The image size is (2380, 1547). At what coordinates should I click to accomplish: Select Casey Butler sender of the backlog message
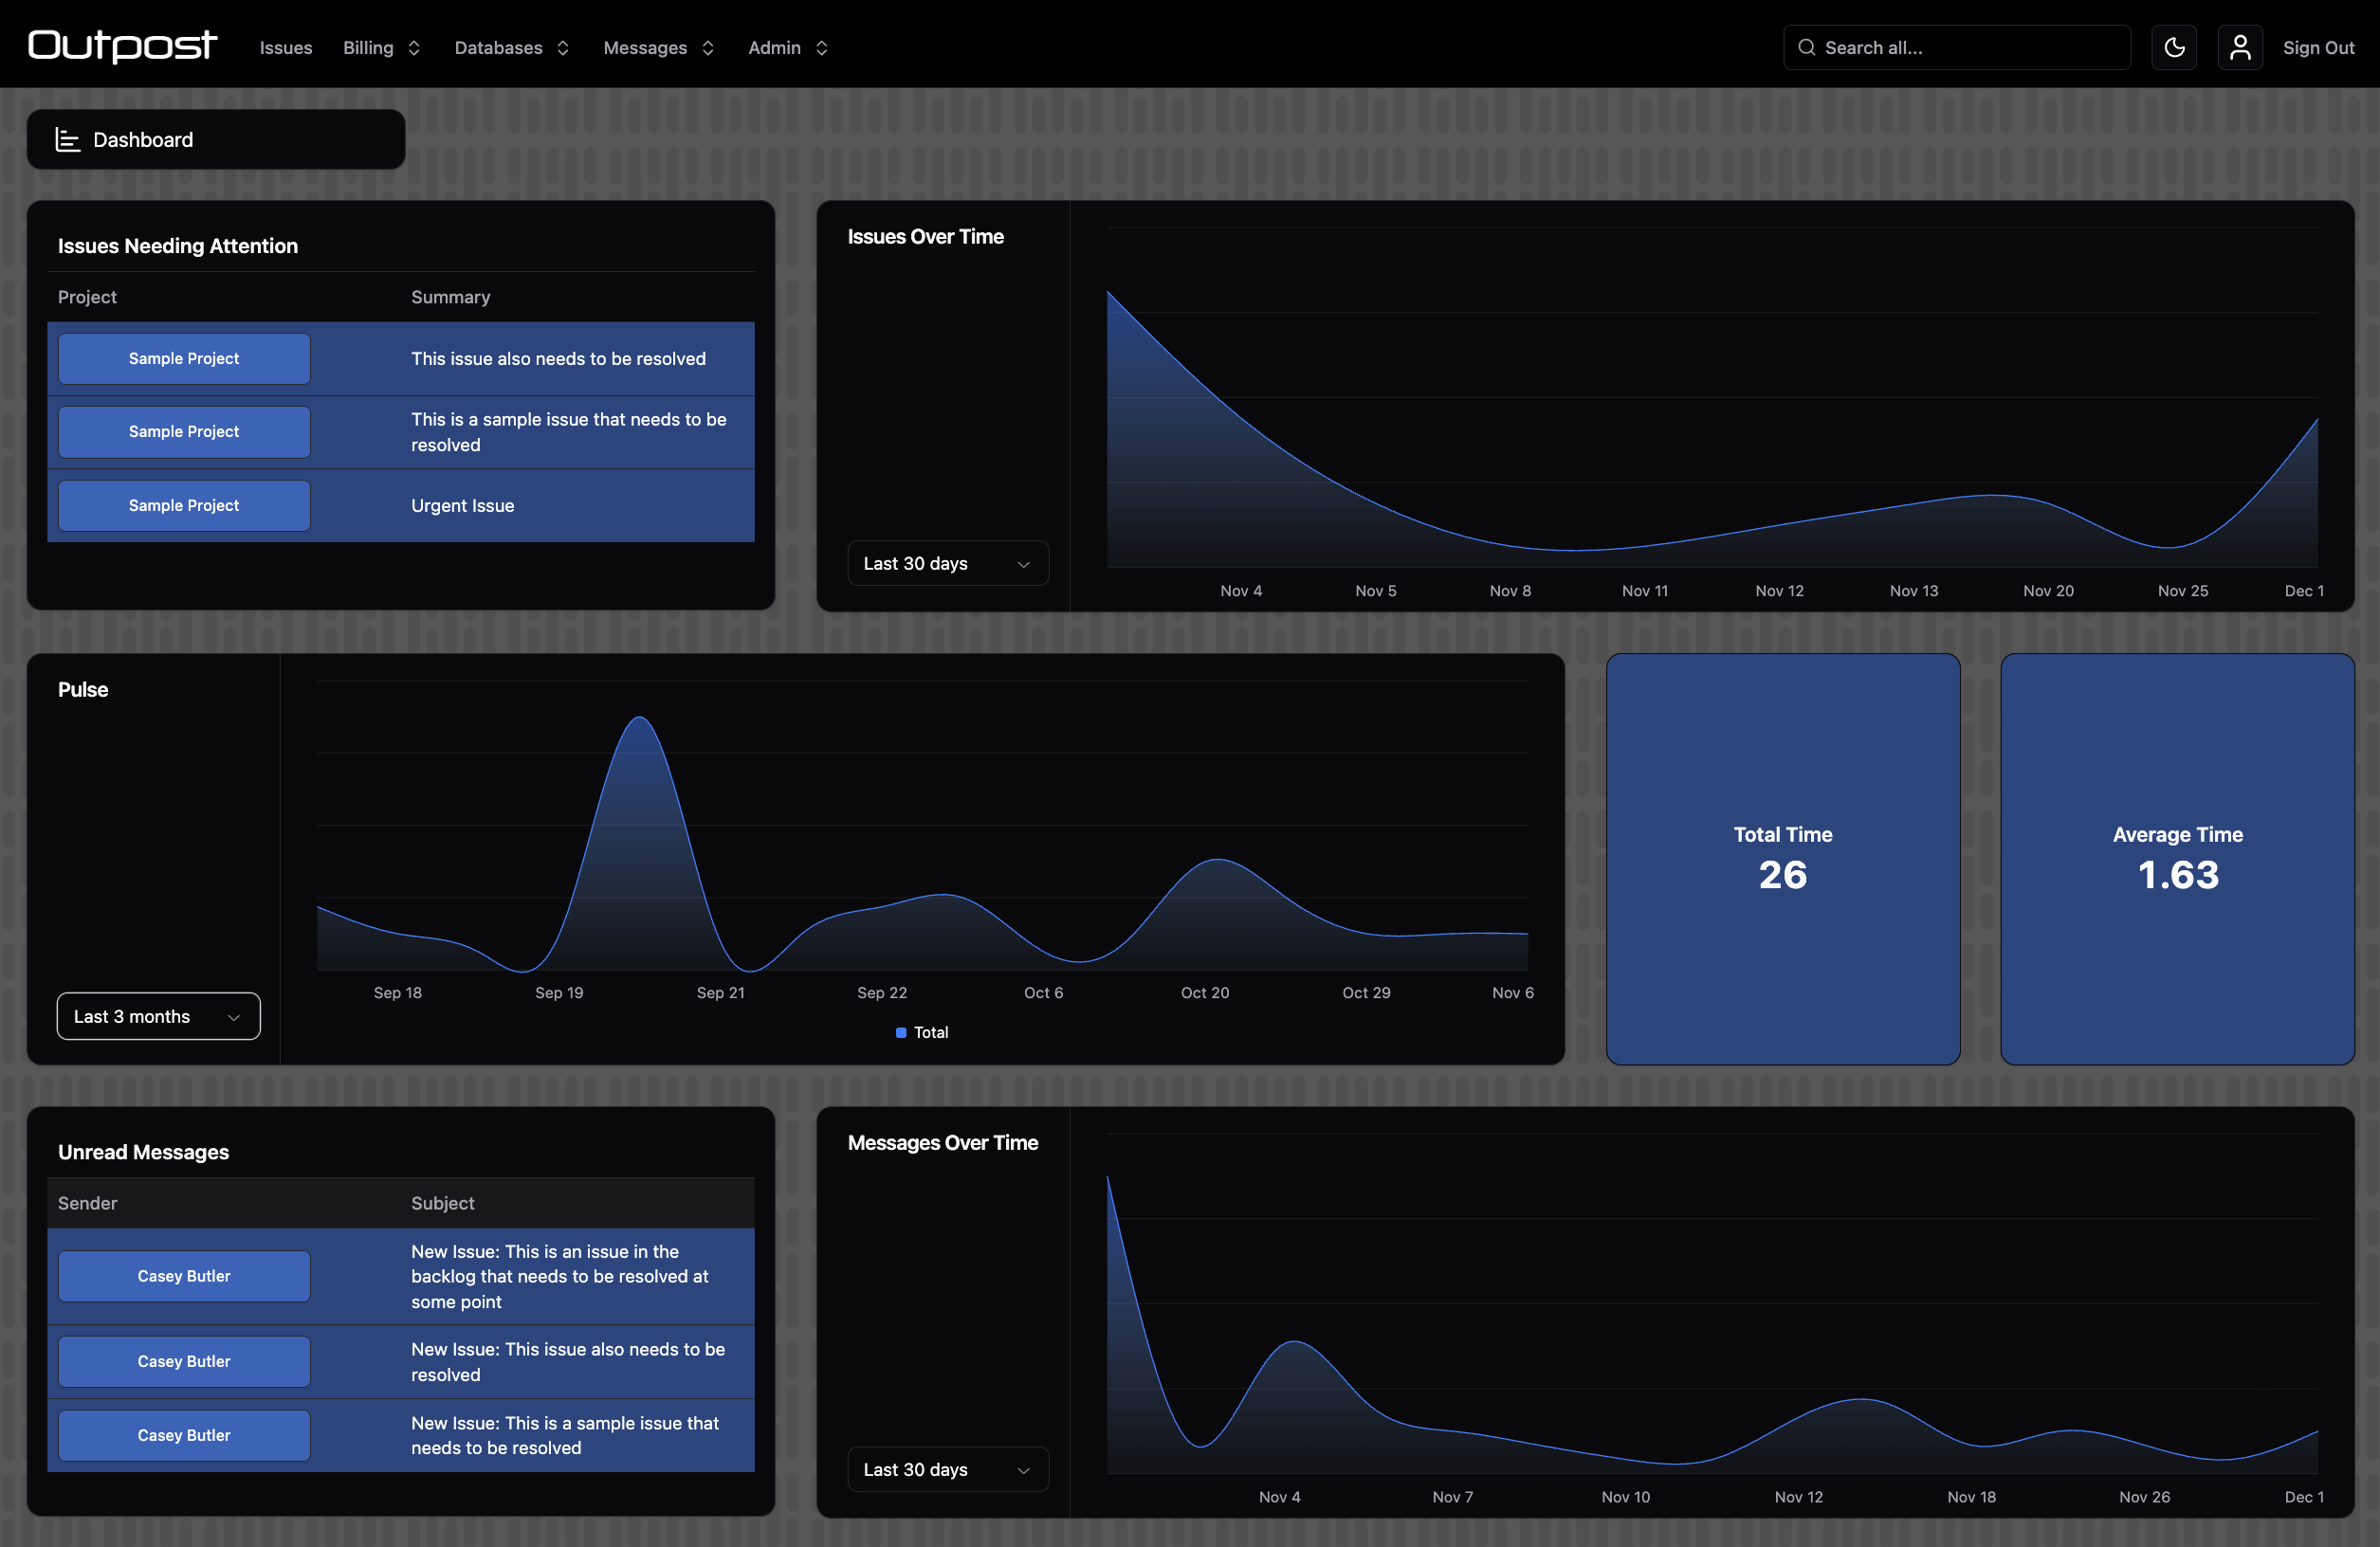tap(184, 1276)
